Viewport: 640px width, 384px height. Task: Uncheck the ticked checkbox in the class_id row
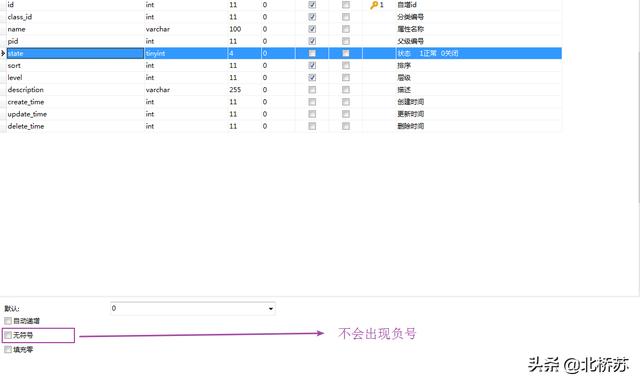pos(312,17)
